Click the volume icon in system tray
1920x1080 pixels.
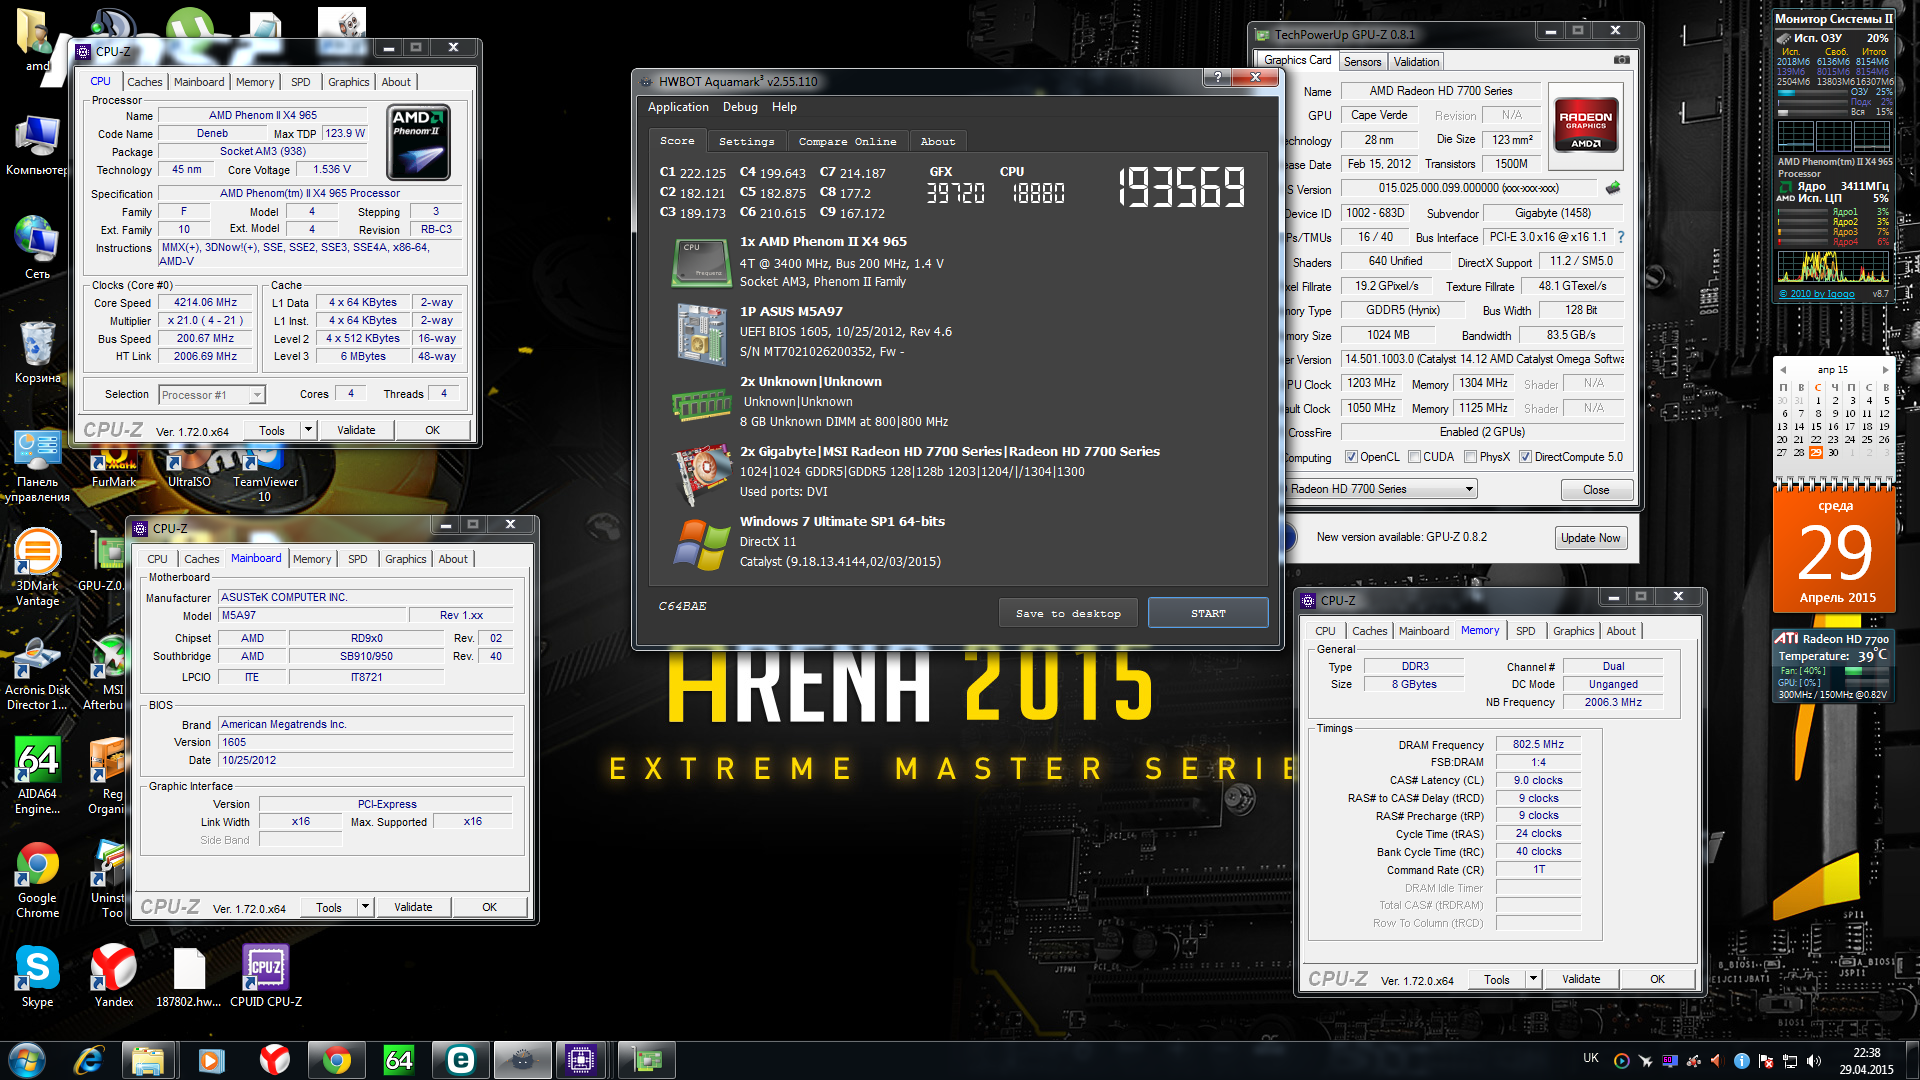(1814, 1060)
